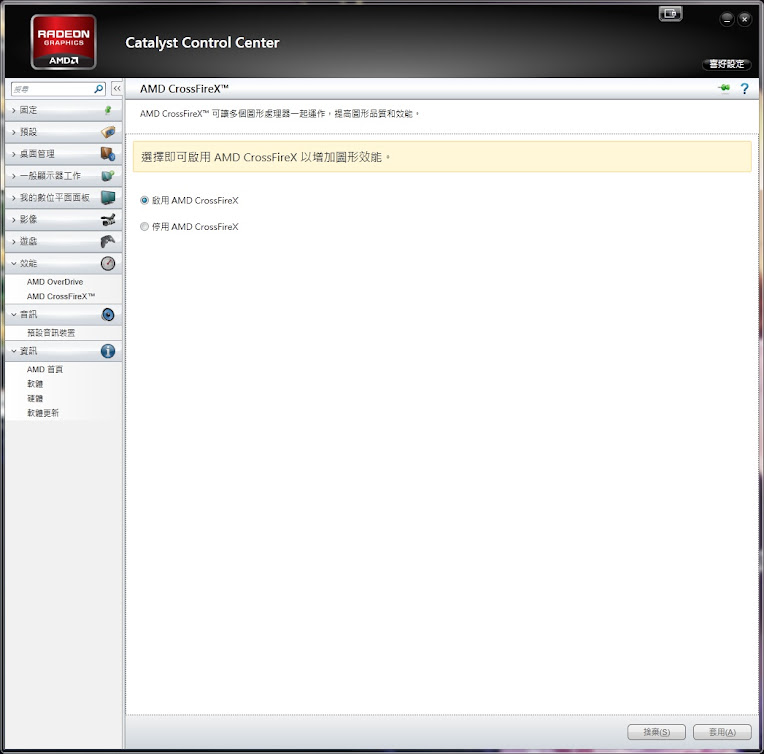Click the 影像 video camera icon
764x754 pixels.
pos(108,219)
